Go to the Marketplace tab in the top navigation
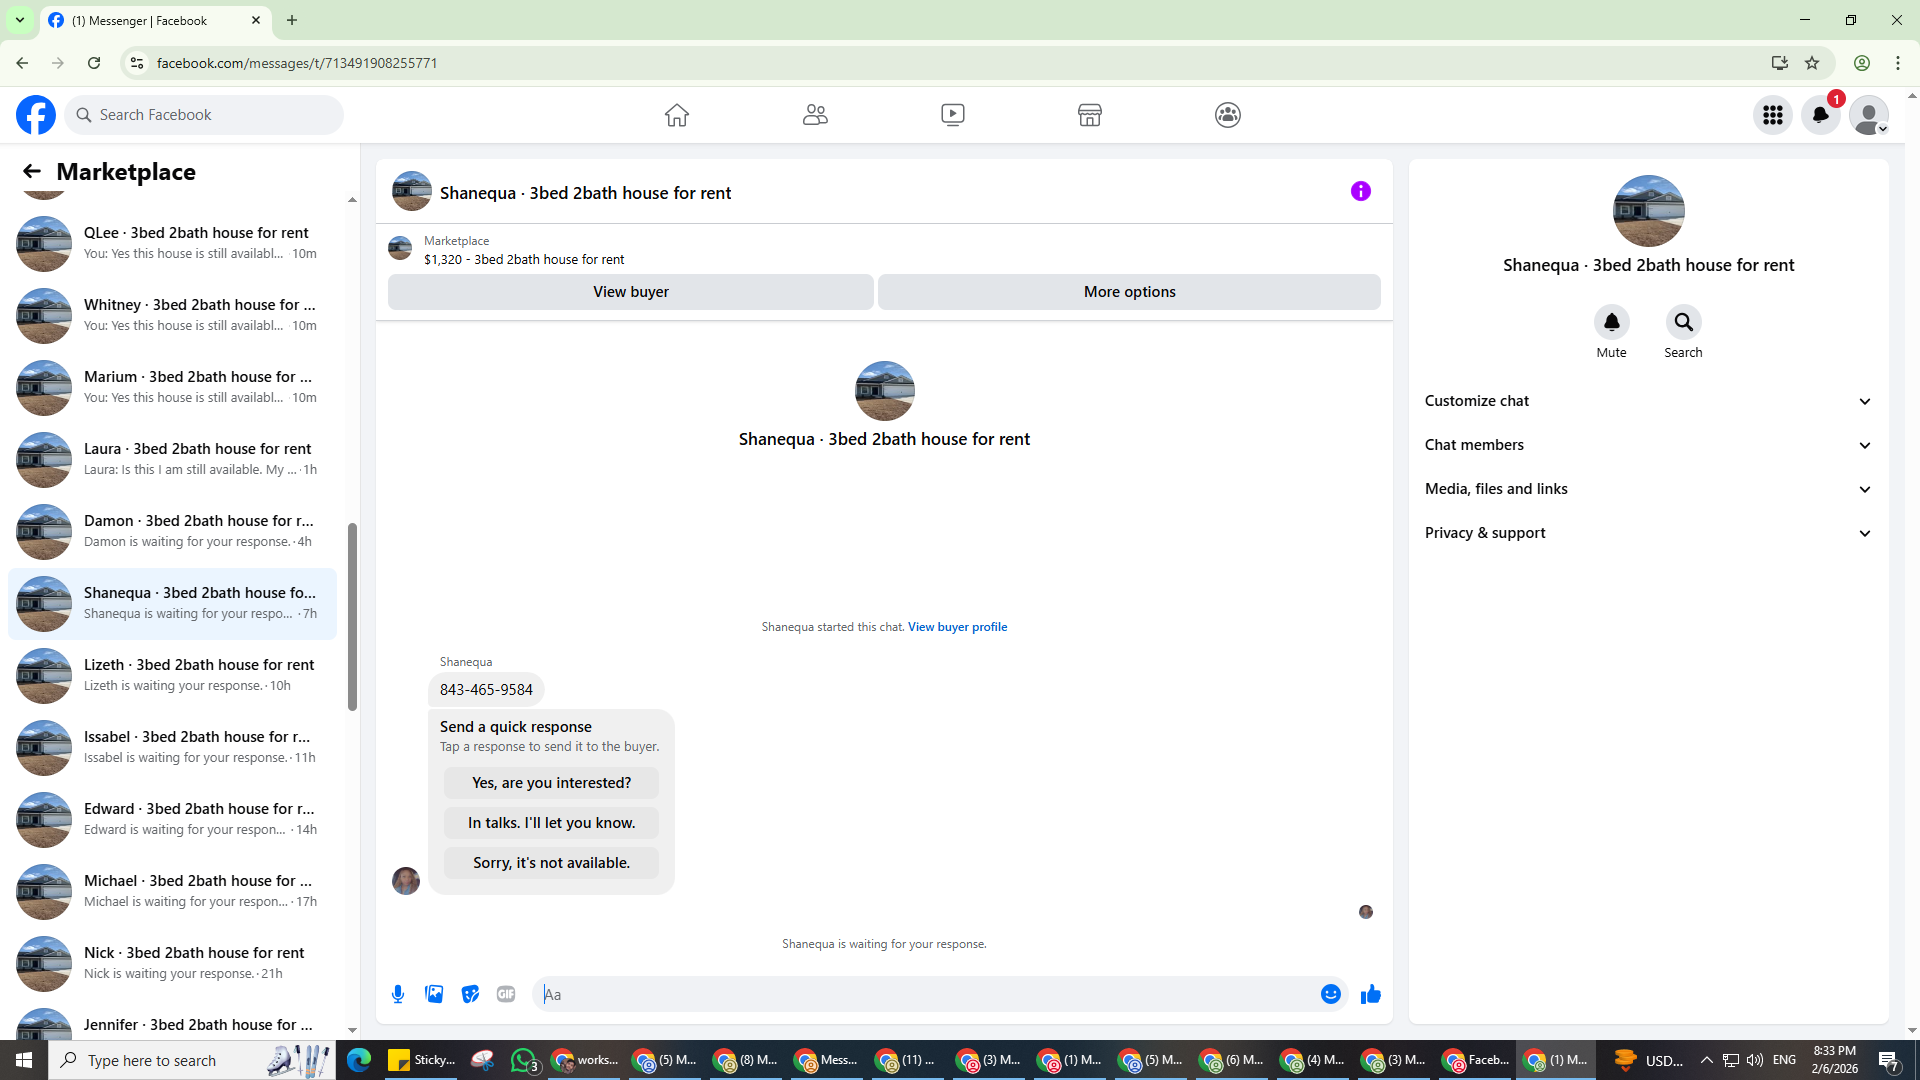Screen dimensions: 1920x1080 click(1089, 115)
